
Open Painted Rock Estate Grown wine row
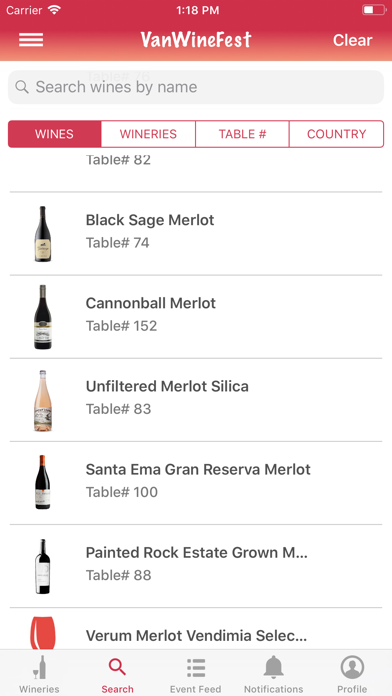click(196, 566)
